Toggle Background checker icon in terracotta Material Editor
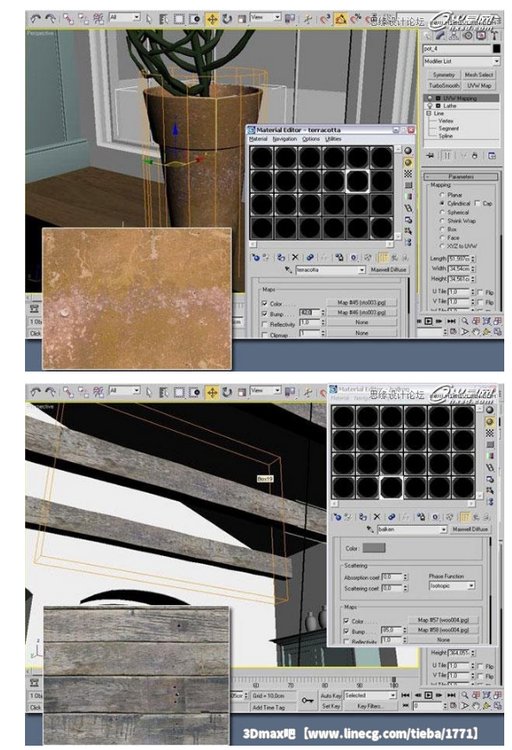Image resolution: width=512 pixels, height=750 pixels. pos(408,174)
